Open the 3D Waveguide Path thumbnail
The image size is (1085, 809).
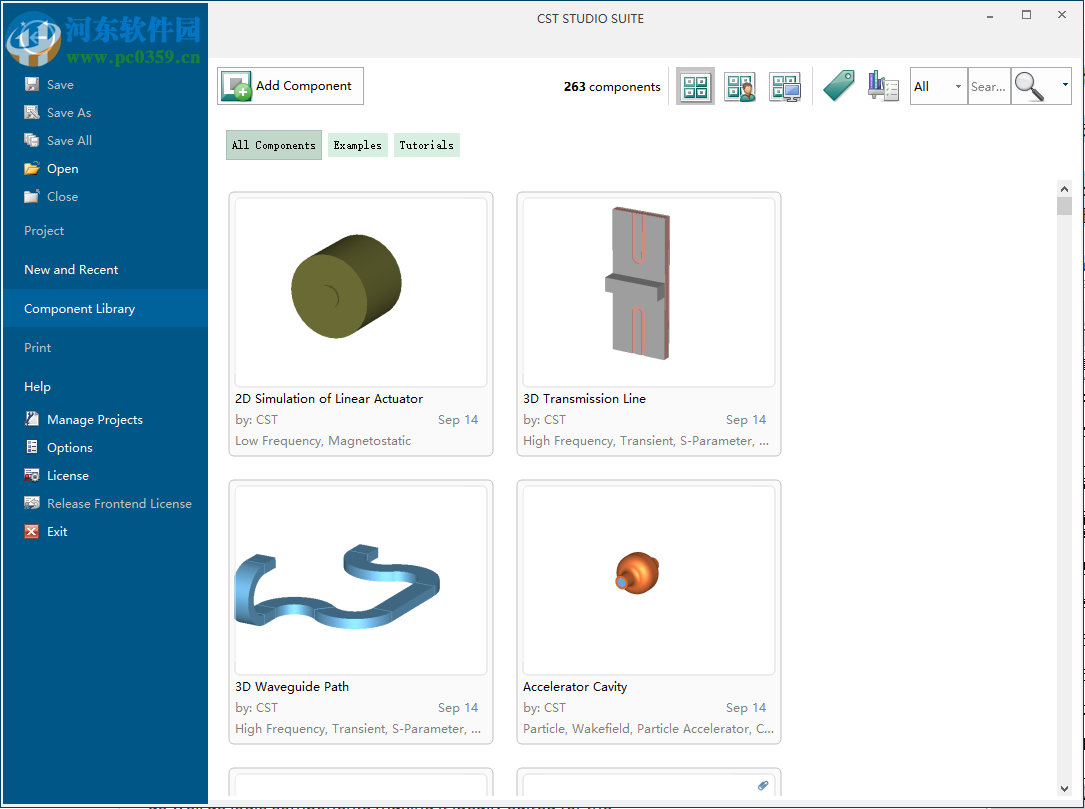[360, 580]
